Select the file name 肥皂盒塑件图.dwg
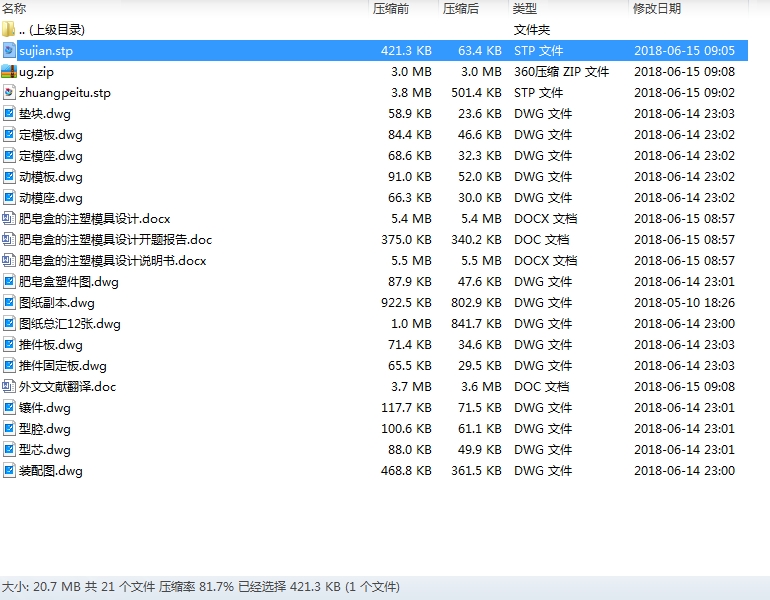Image resolution: width=770 pixels, height=600 pixels. click(69, 282)
